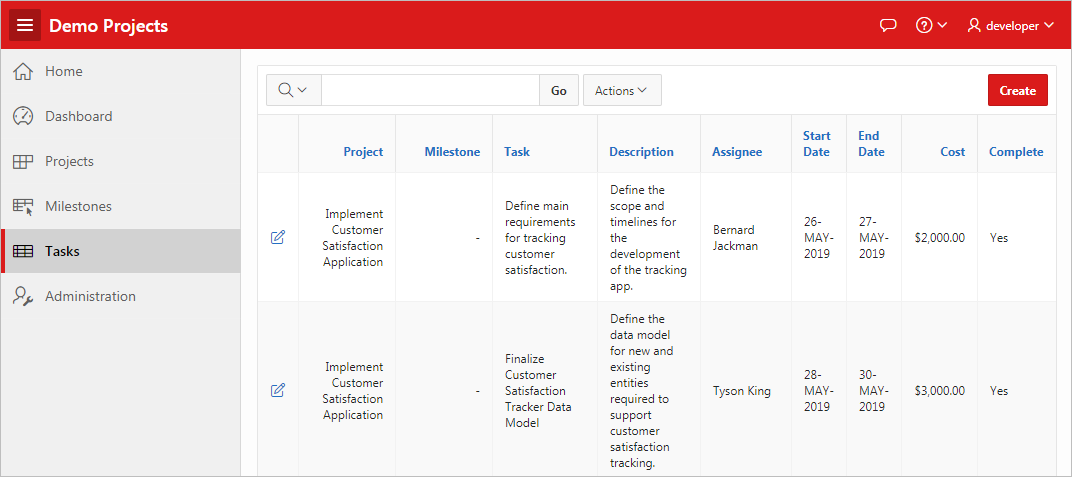Click assignee Bernard Jackman
This screenshot has height=477, width=1072.
[x=736, y=238]
